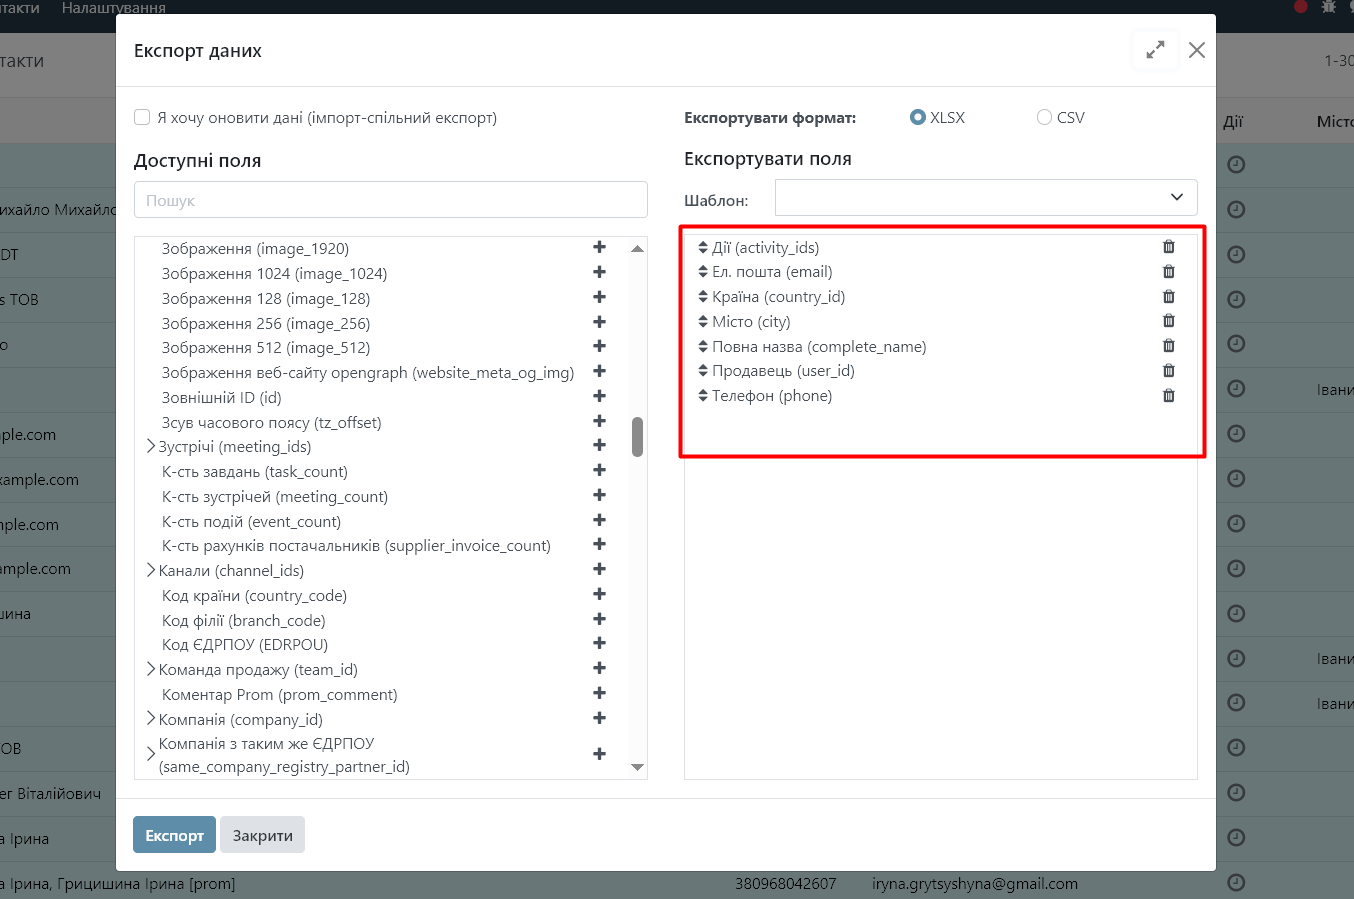Expand Зустрічі (meeting_ids) tree node
Screen dimensions: 1354x899
pyautogui.click(x=151, y=446)
